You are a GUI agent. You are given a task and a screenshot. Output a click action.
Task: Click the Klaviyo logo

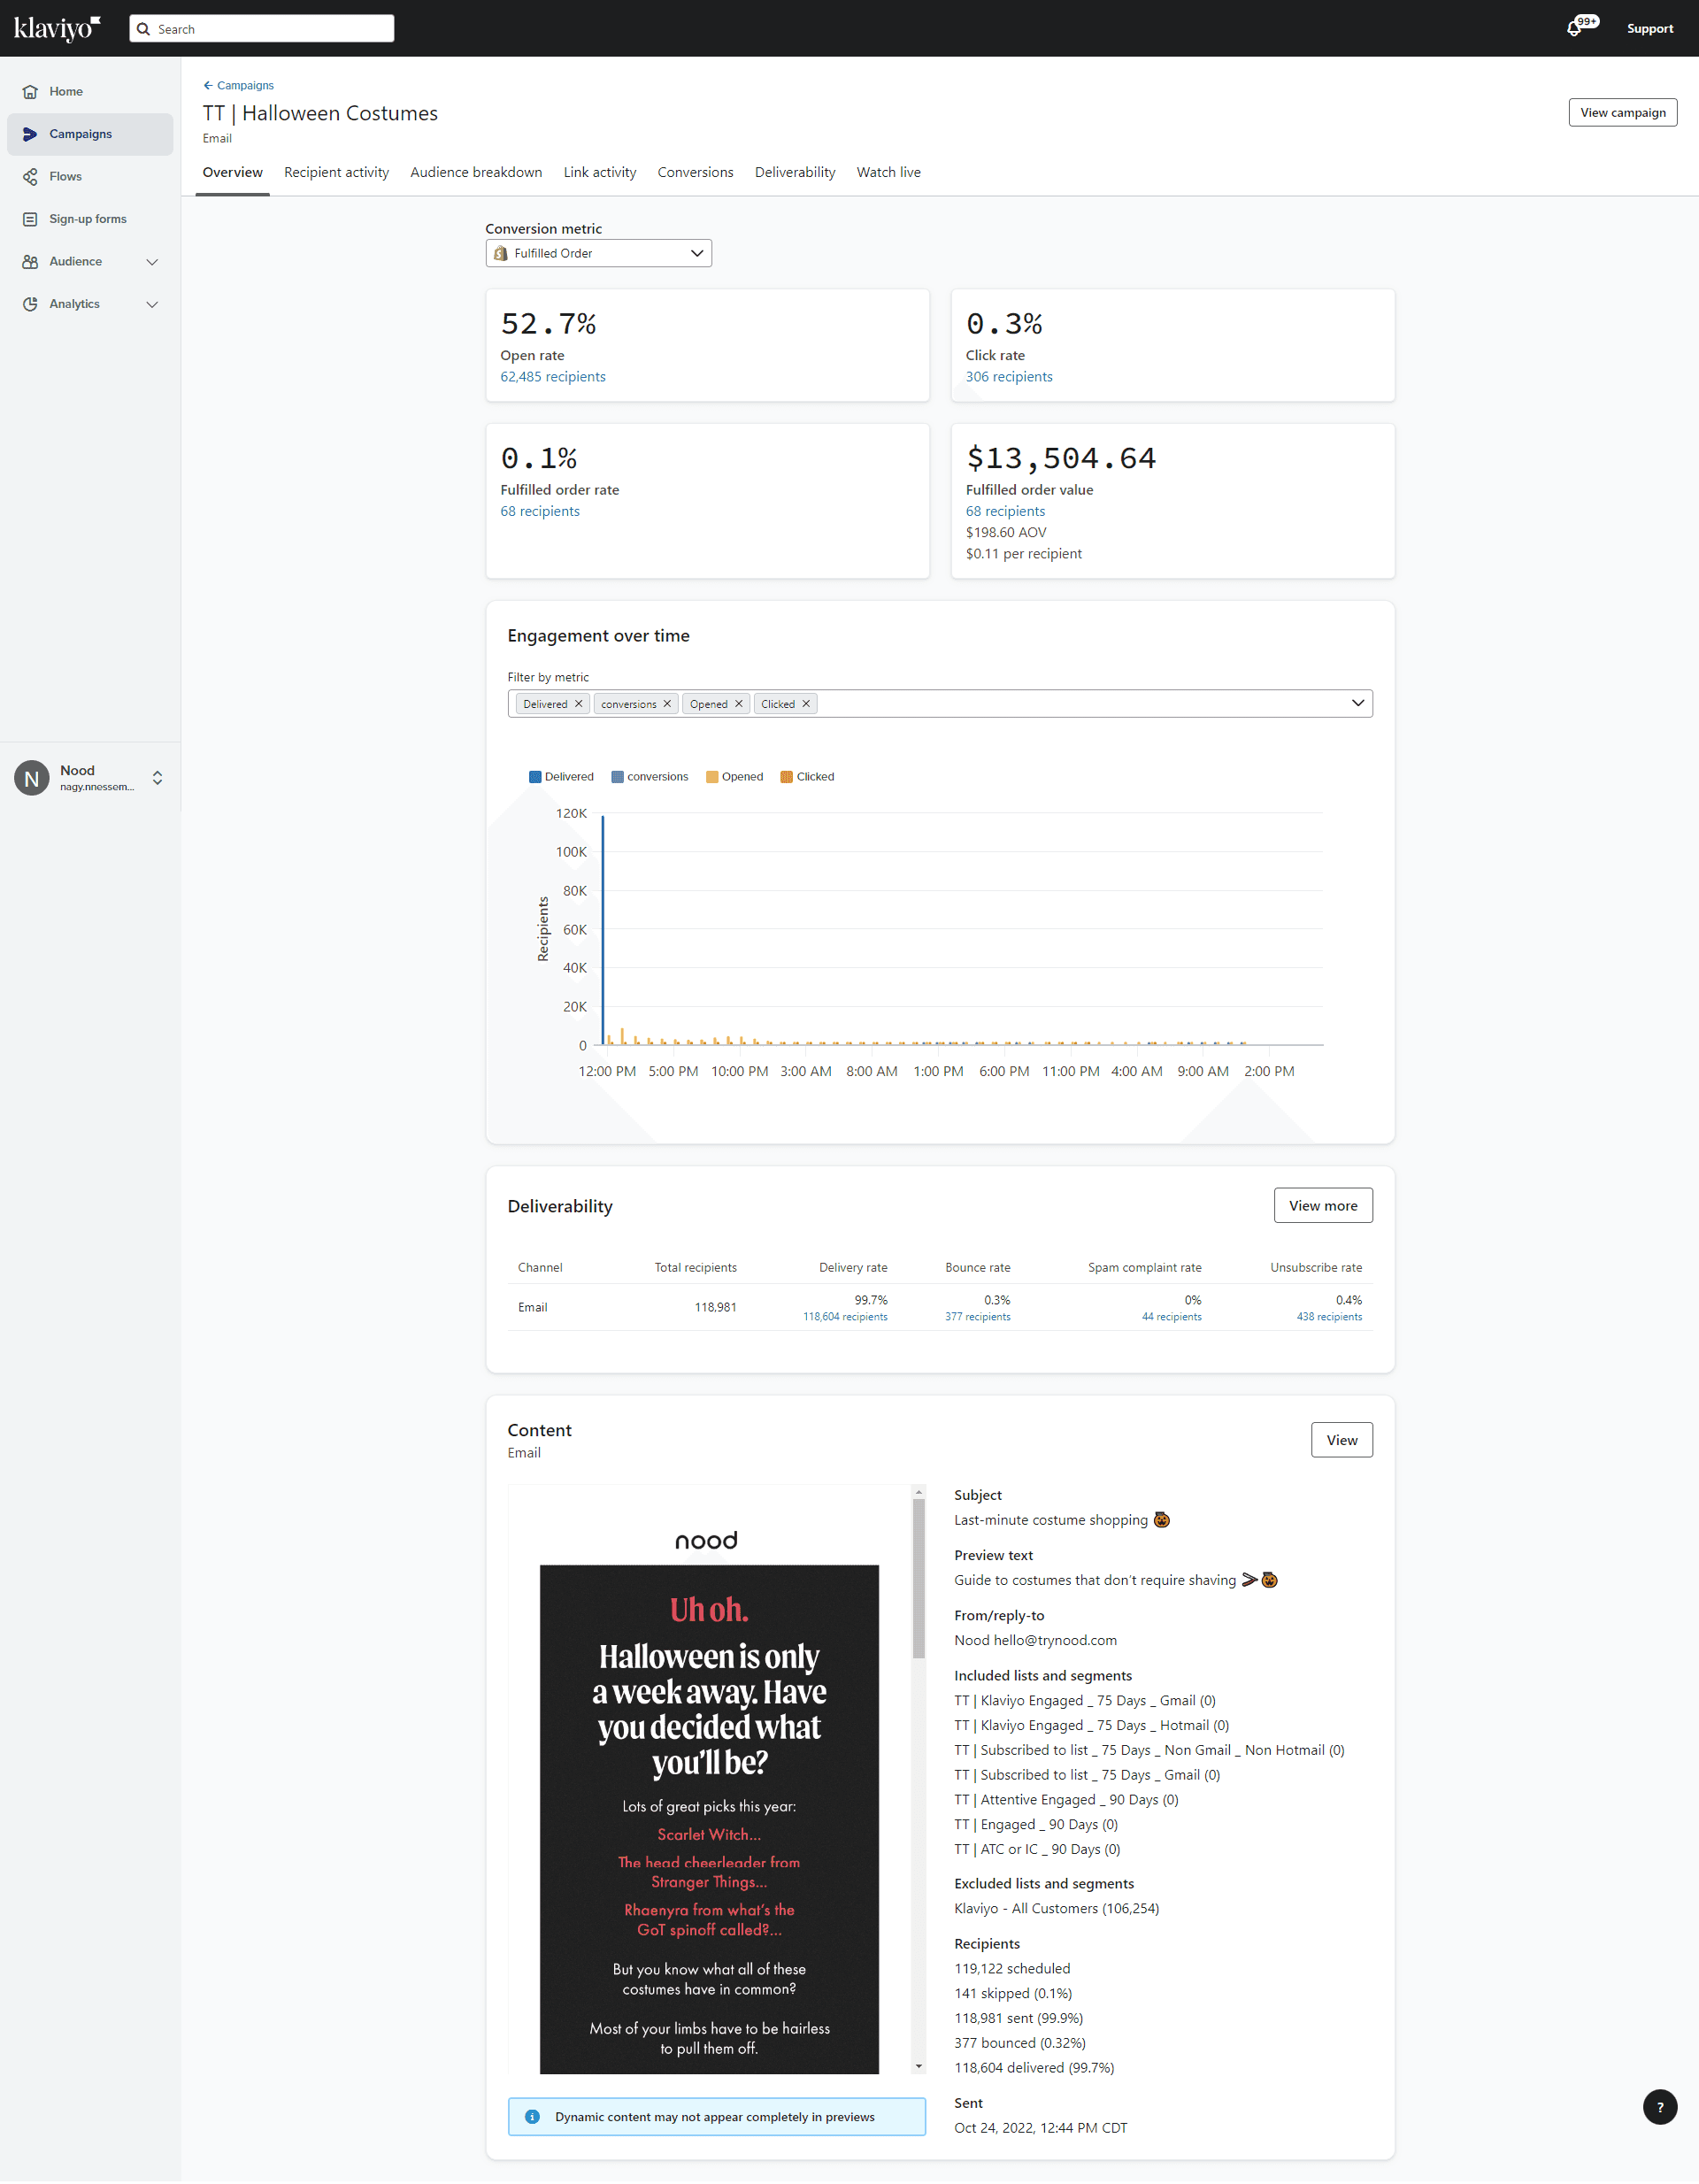[57, 28]
